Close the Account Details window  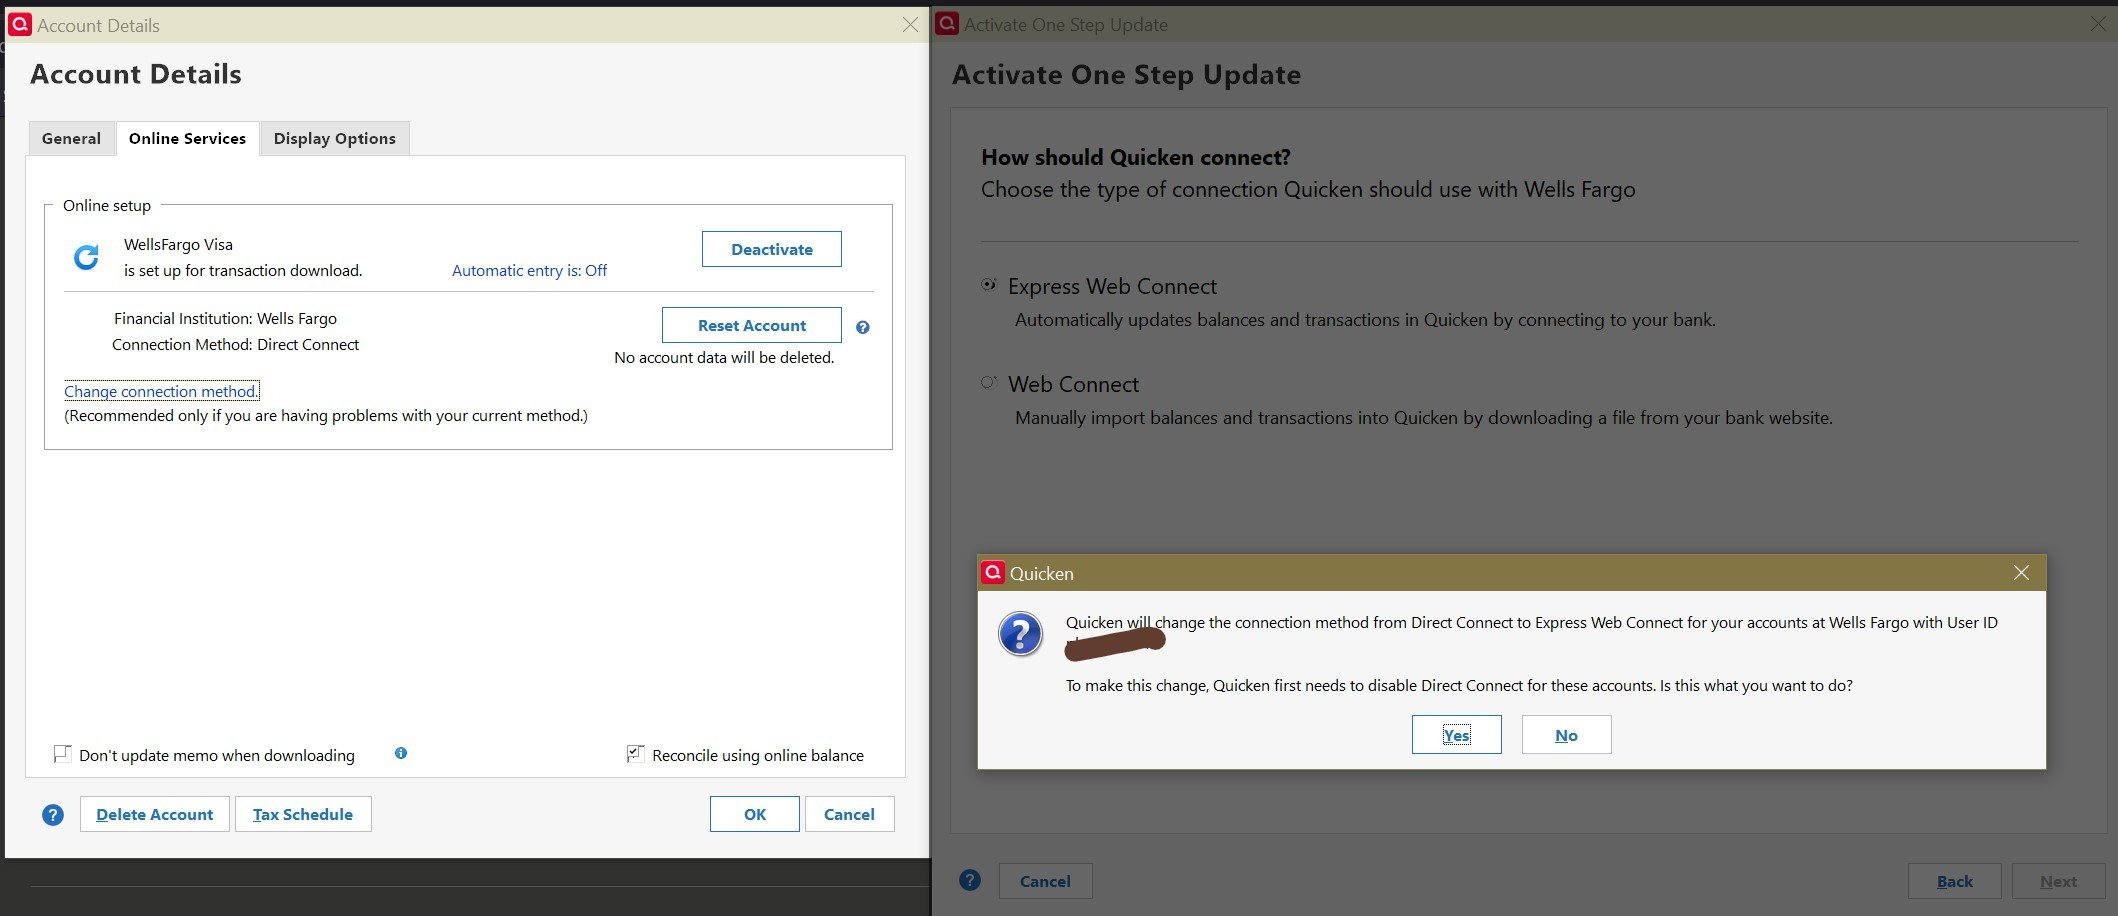pos(910,24)
